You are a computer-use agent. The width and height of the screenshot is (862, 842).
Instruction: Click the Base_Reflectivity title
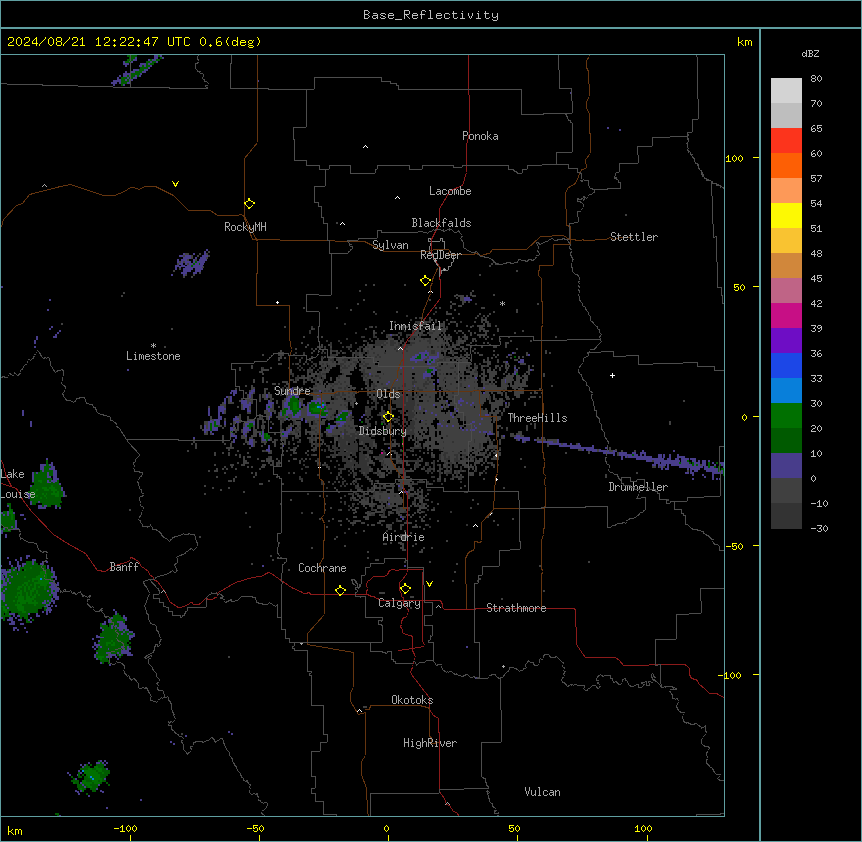431,15
